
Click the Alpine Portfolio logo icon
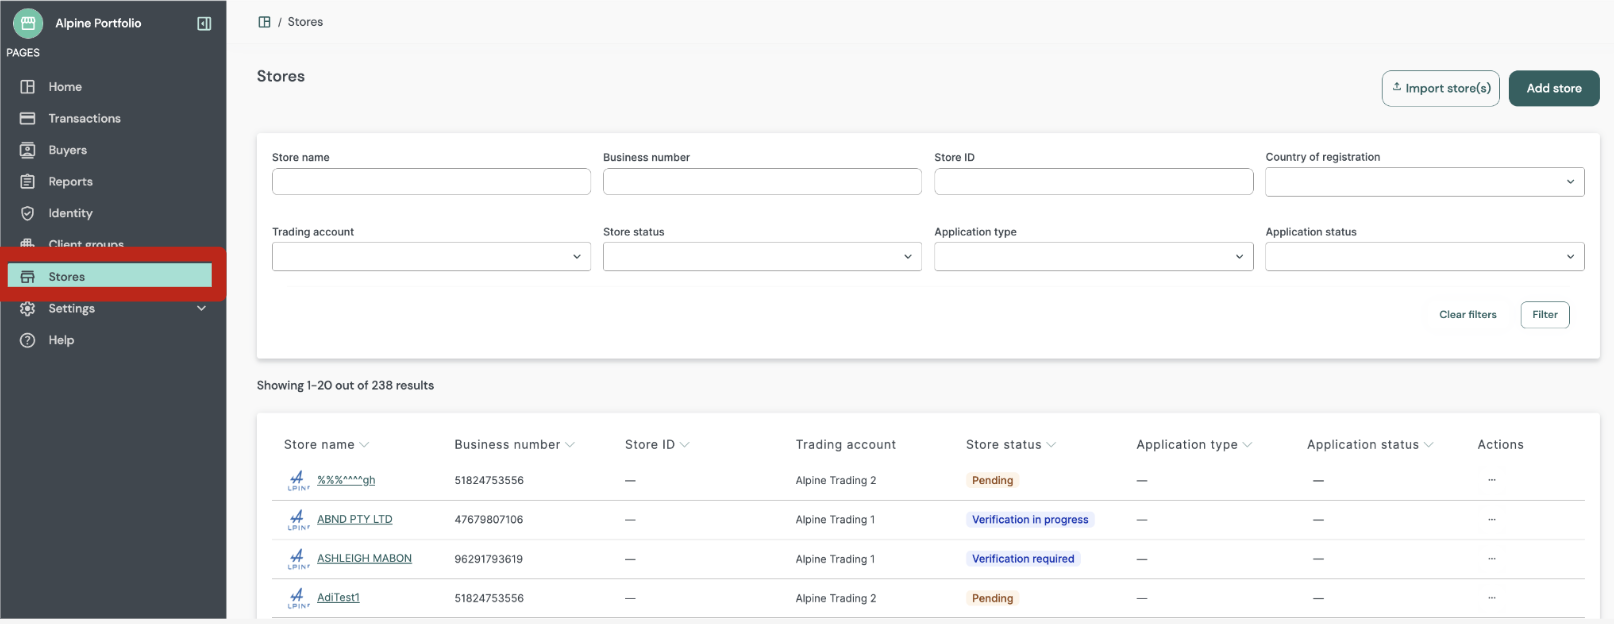click(28, 23)
